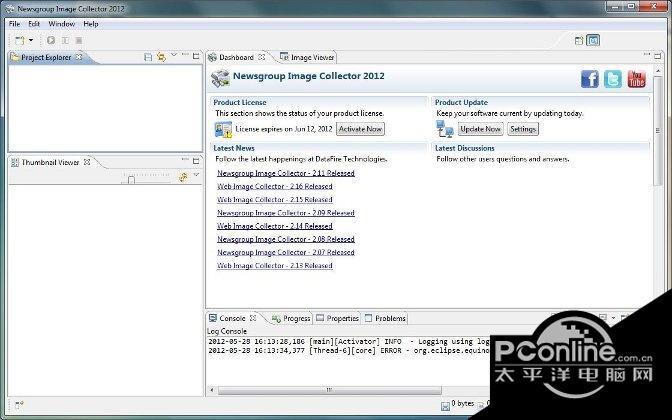Collapse all items in Project Explorer
672x420 pixels.
(x=148, y=57)
